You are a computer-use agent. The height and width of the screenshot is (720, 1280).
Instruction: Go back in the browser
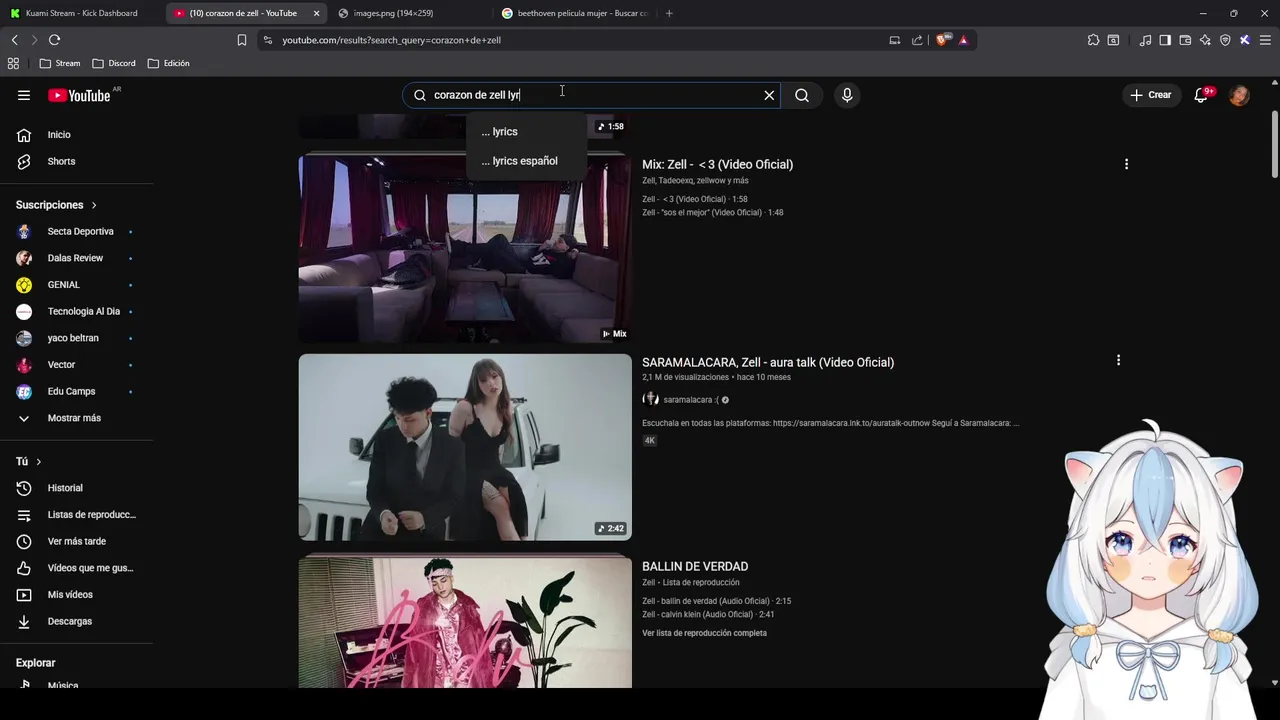pos(14,40)
